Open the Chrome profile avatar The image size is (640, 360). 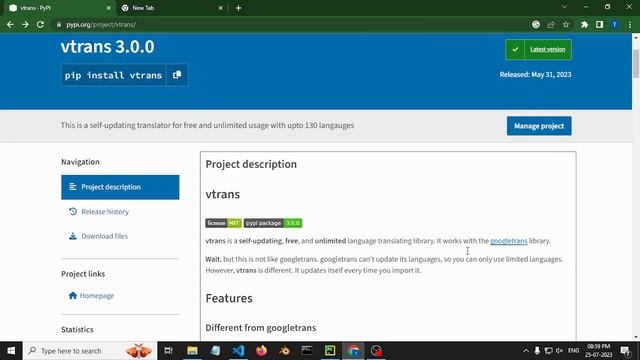coord(614,24)
